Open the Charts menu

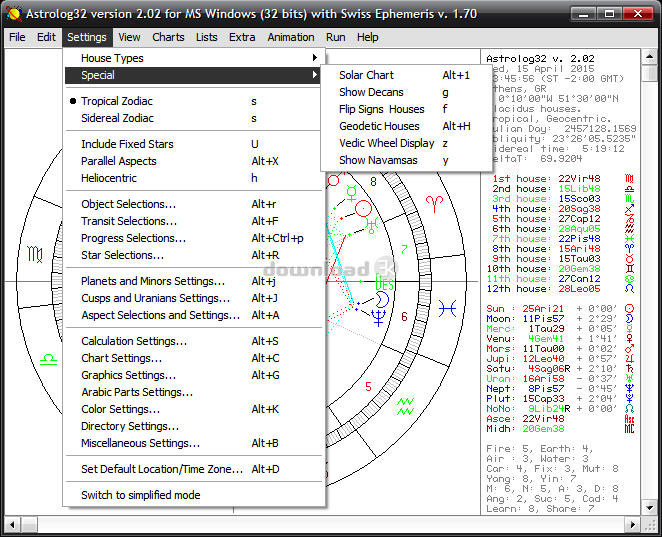168,37
